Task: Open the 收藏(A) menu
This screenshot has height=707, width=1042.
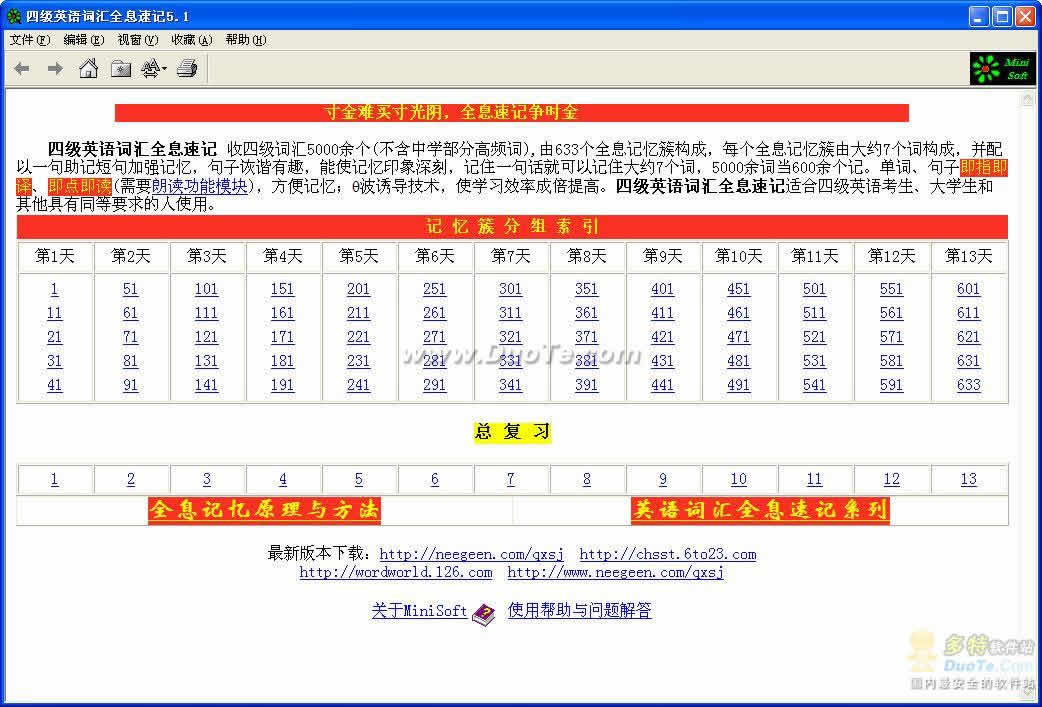Action: pos(192,40)
